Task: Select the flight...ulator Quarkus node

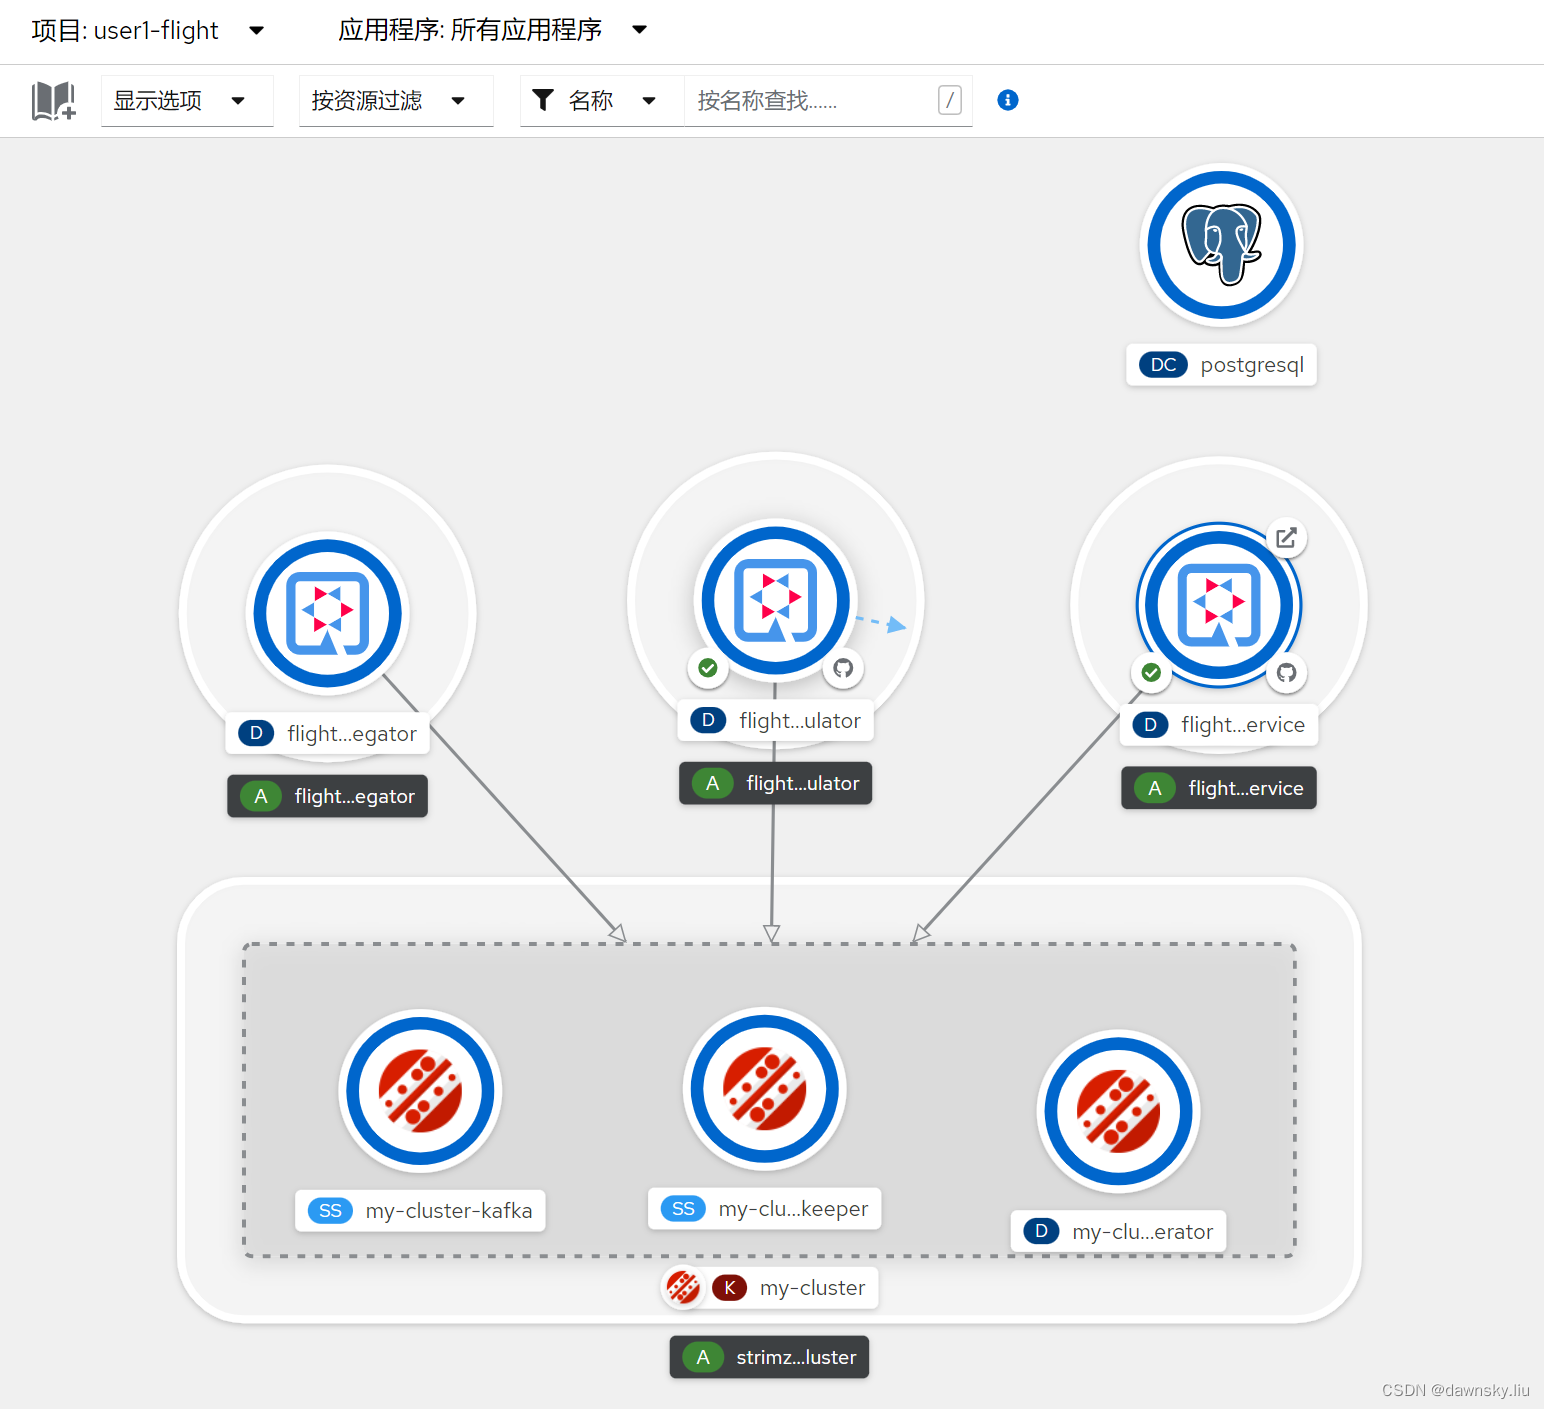Action: coord(775,600)
